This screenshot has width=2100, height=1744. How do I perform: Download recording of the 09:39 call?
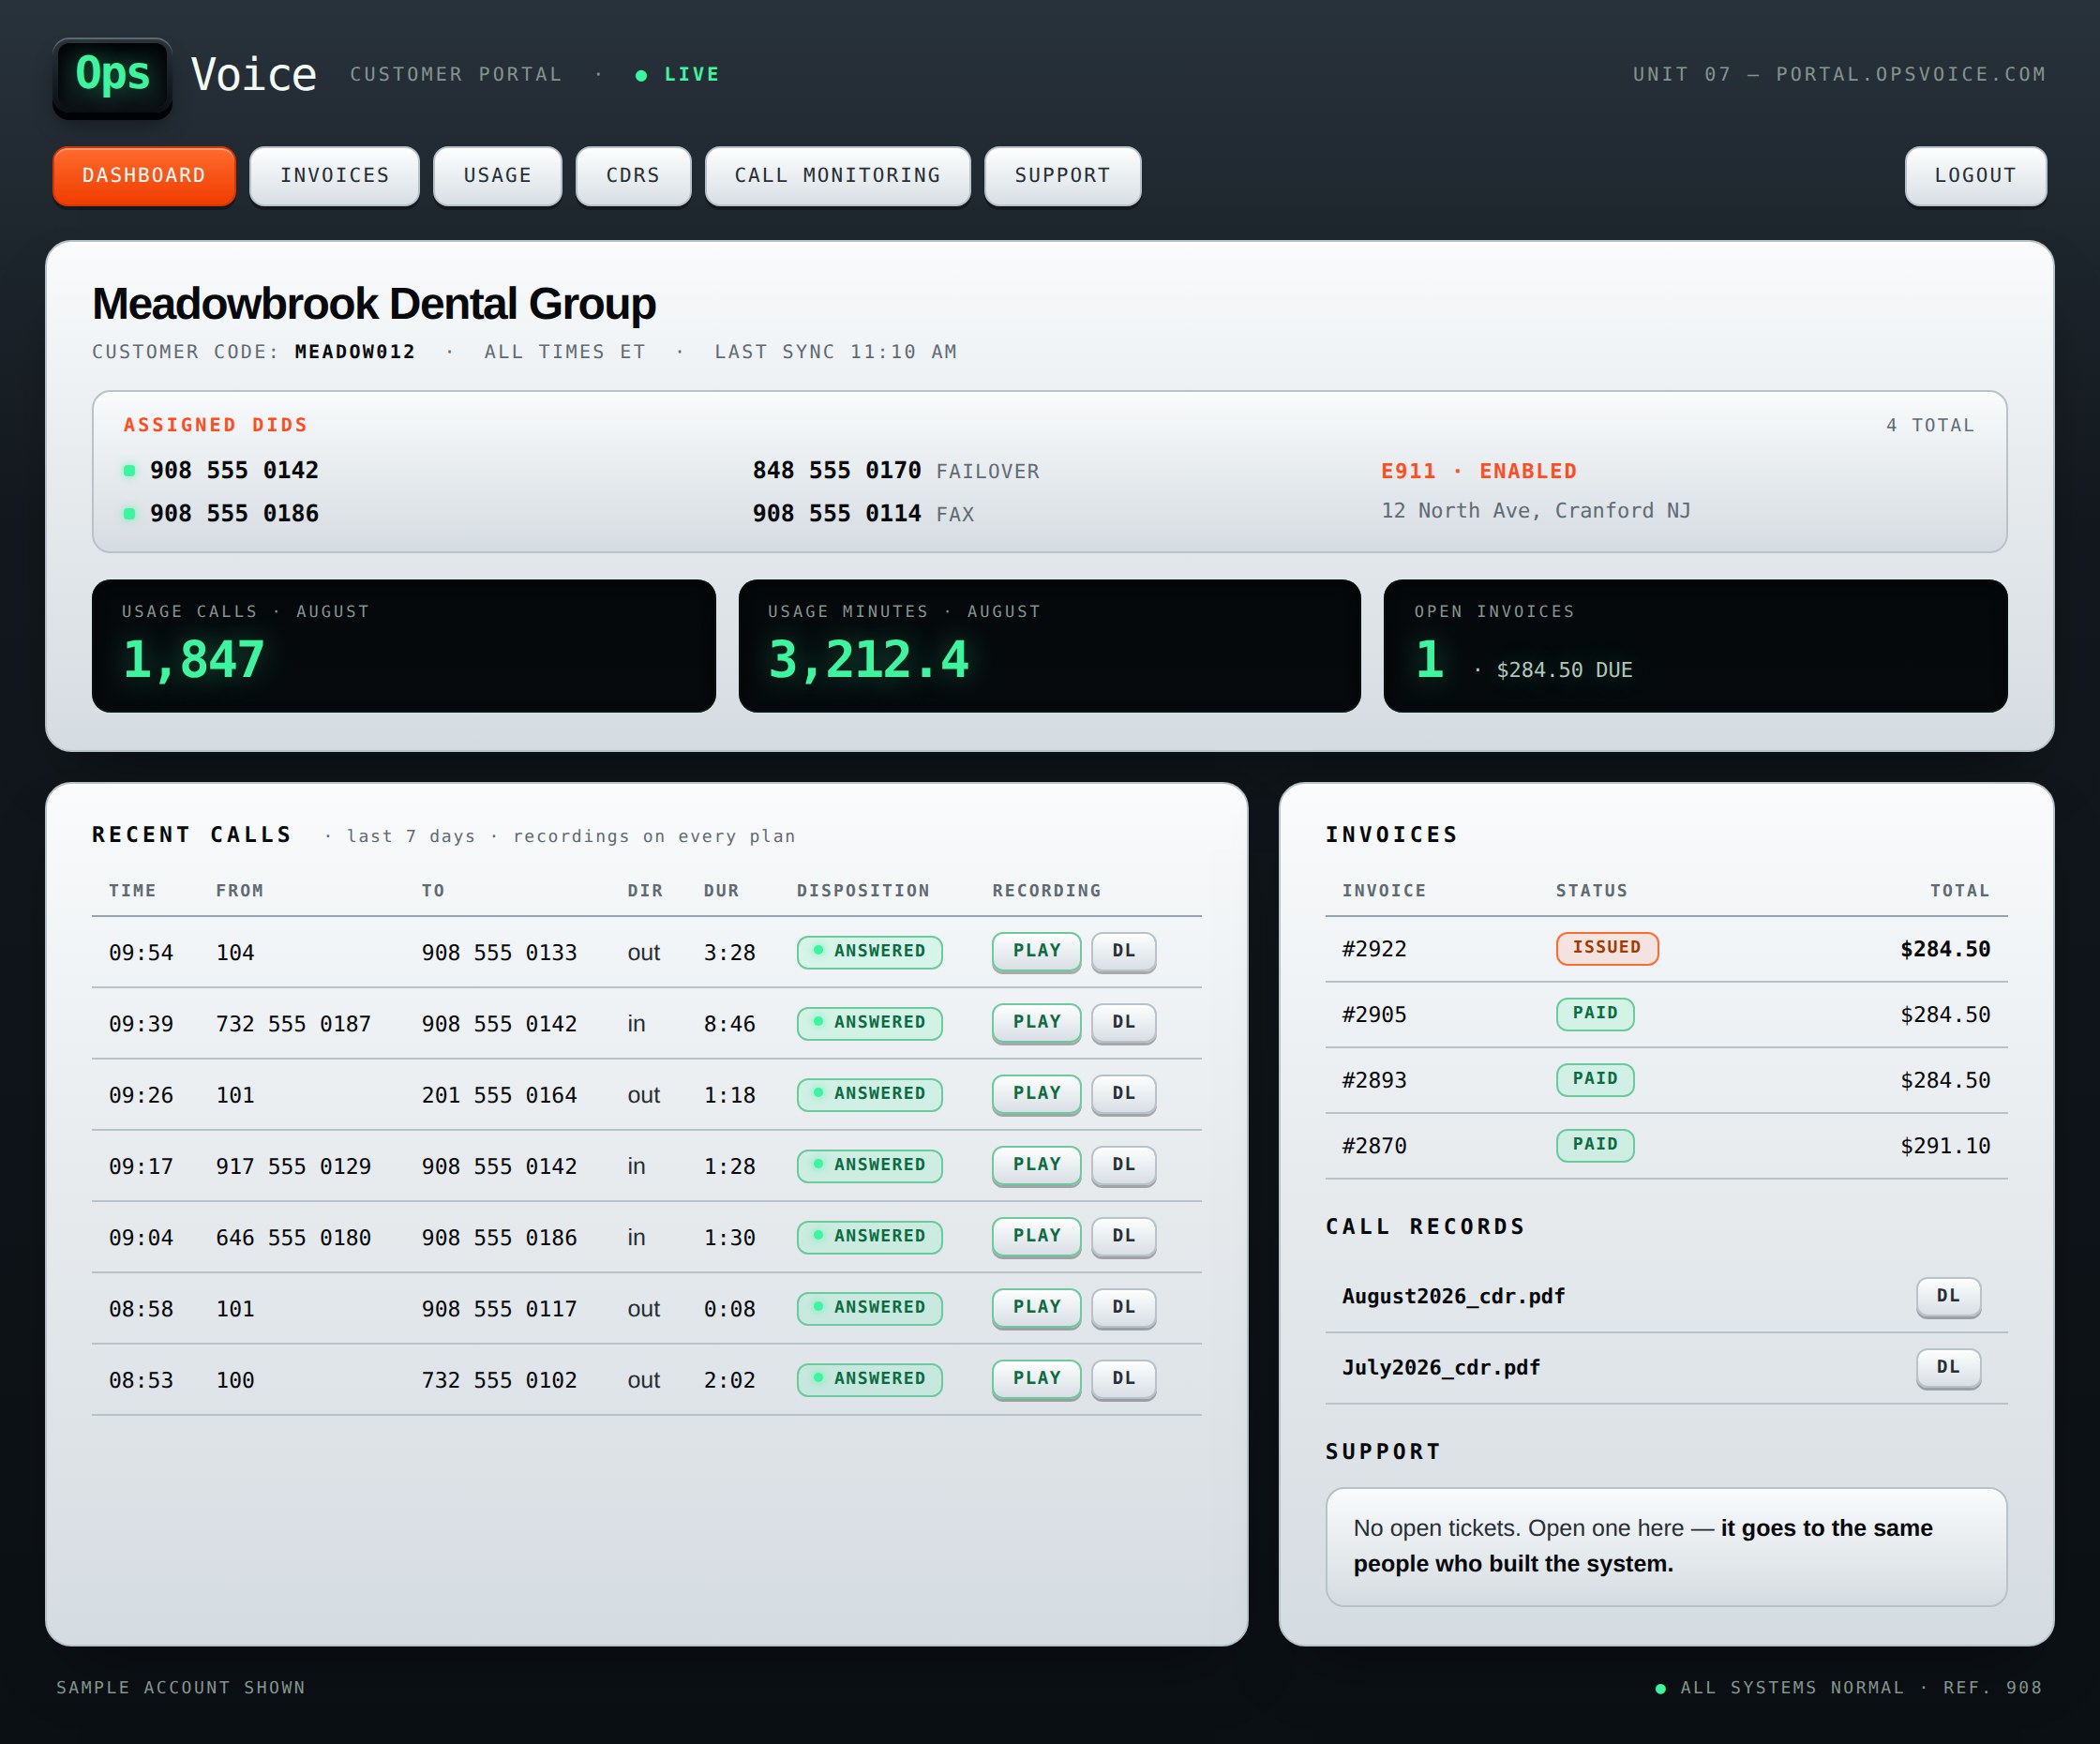[1123, 1022]
